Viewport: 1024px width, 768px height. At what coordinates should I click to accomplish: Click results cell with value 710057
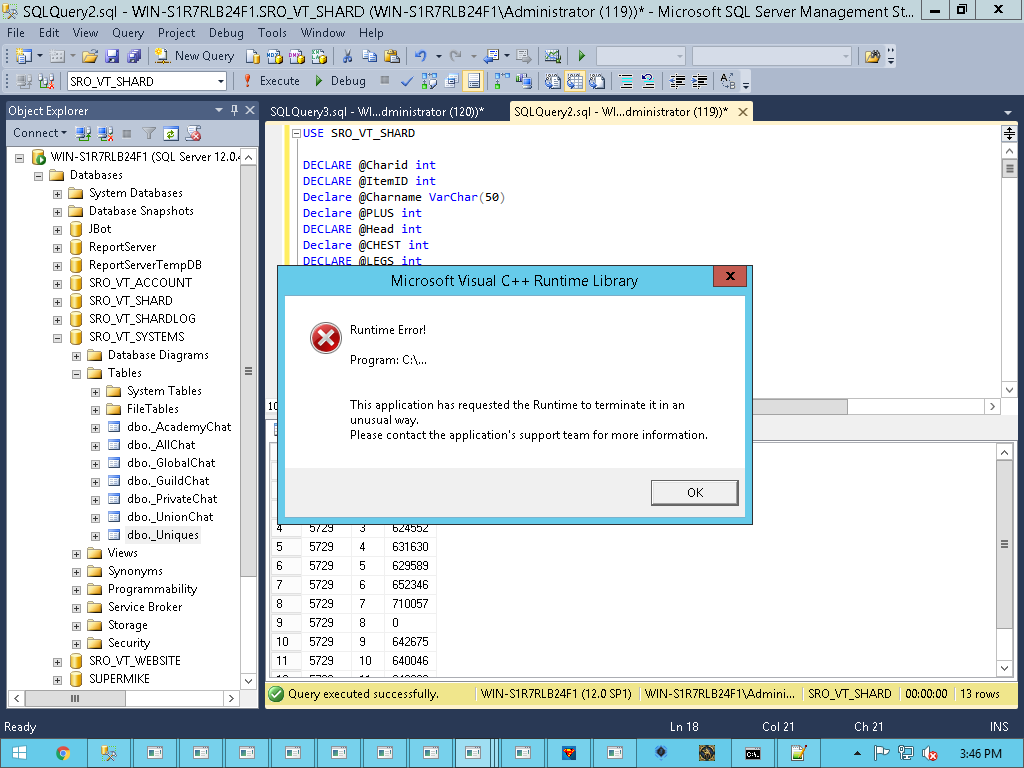[410, 603]
